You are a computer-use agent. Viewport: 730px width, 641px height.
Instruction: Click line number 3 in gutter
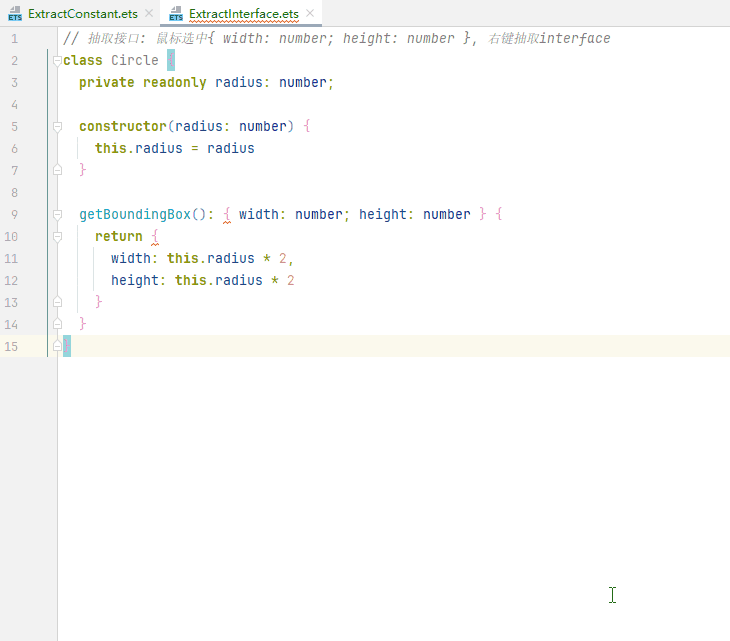click(x=14, y=83)
